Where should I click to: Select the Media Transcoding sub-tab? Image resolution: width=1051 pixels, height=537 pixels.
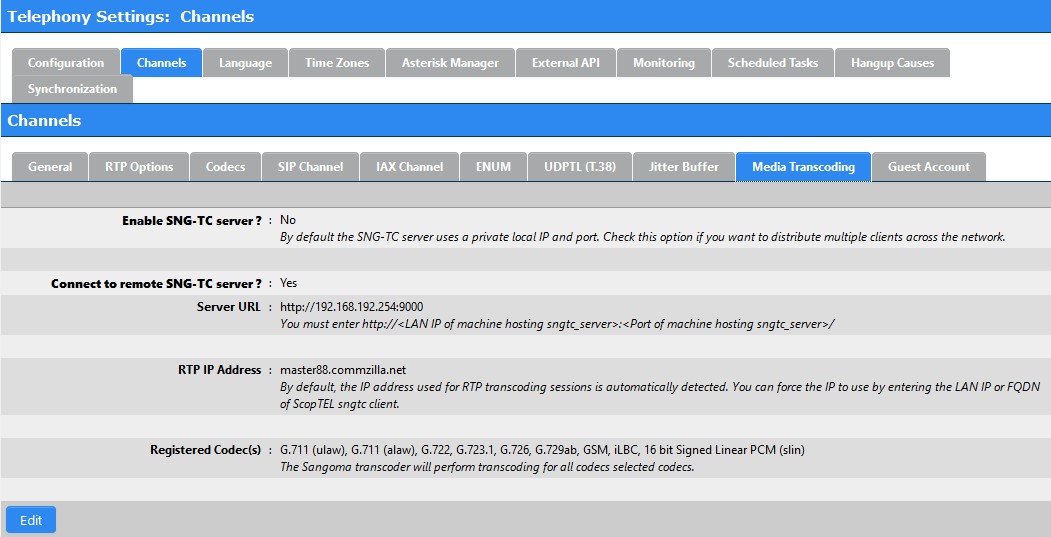(803, 167)
